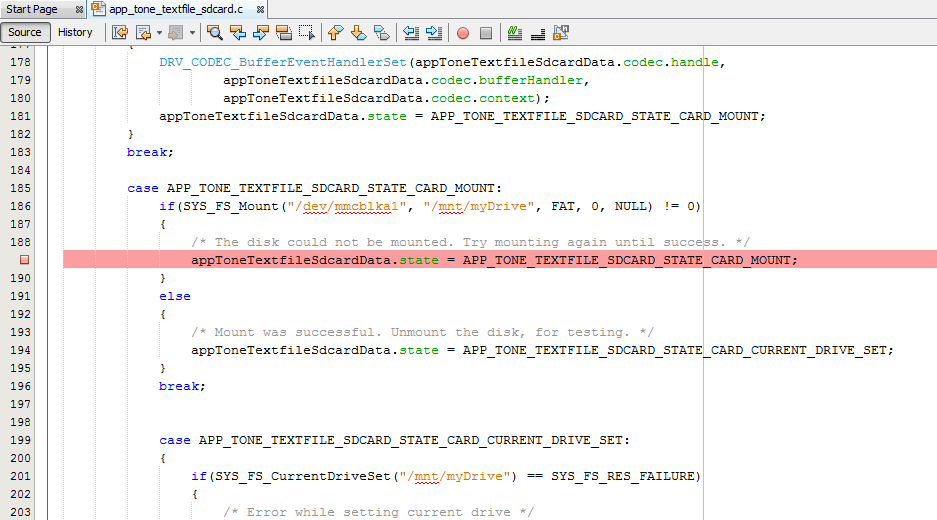Click codec.bufferHandler on line 179
The width and height of the screenshot is (937, 520).
click(x=507, y=80)
